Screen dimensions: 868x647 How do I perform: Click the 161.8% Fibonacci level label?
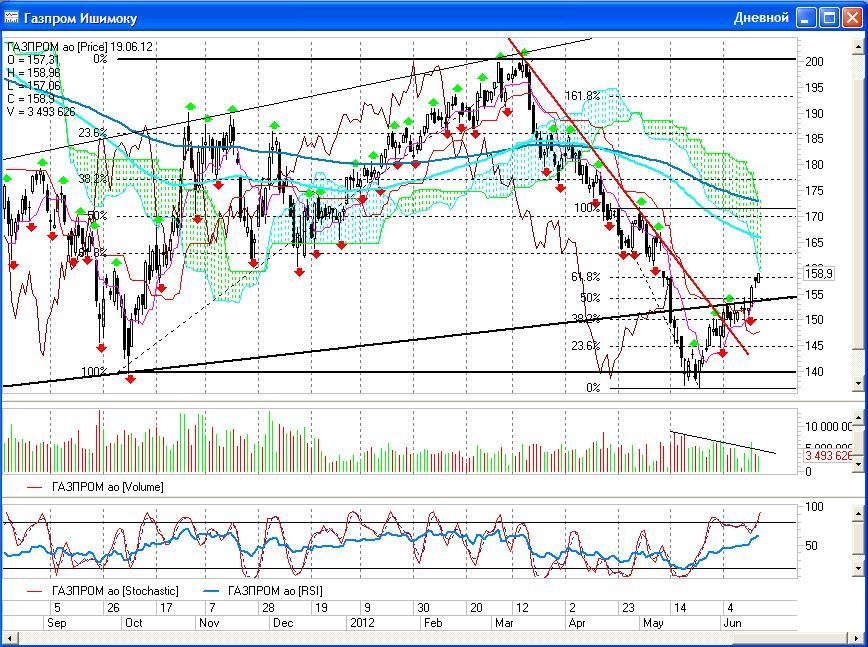click(582, 96)
